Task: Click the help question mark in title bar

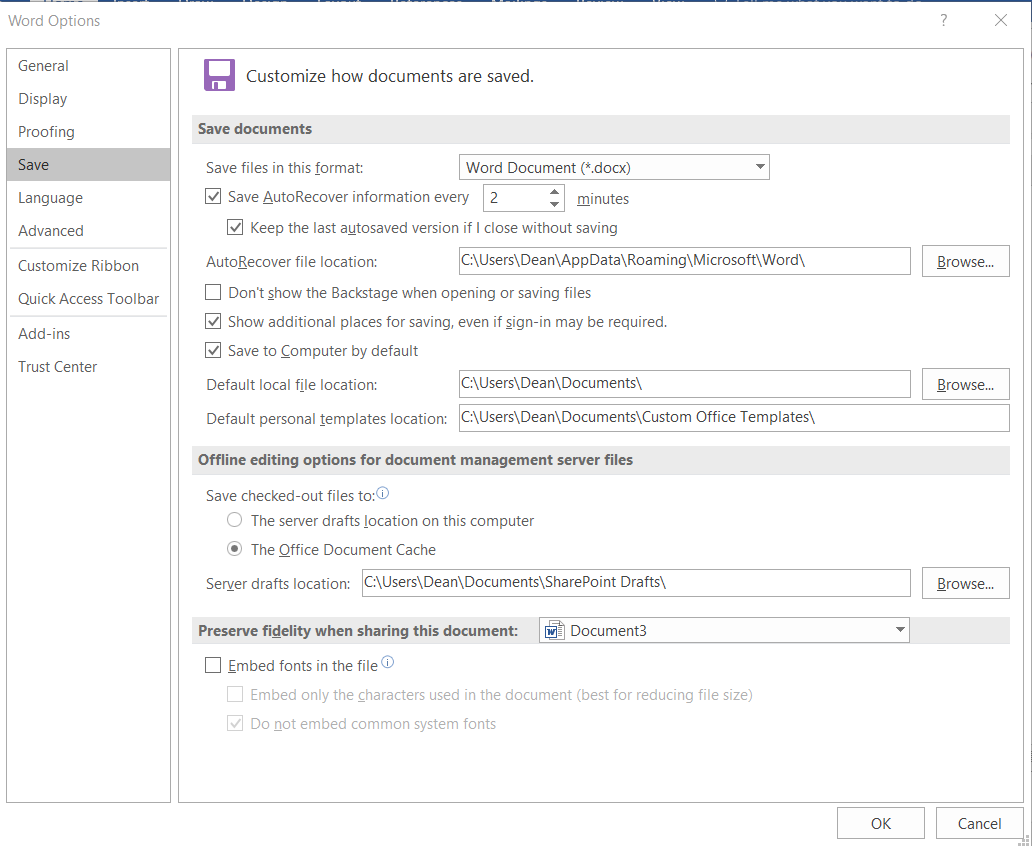Action: [x=944, y=20]
